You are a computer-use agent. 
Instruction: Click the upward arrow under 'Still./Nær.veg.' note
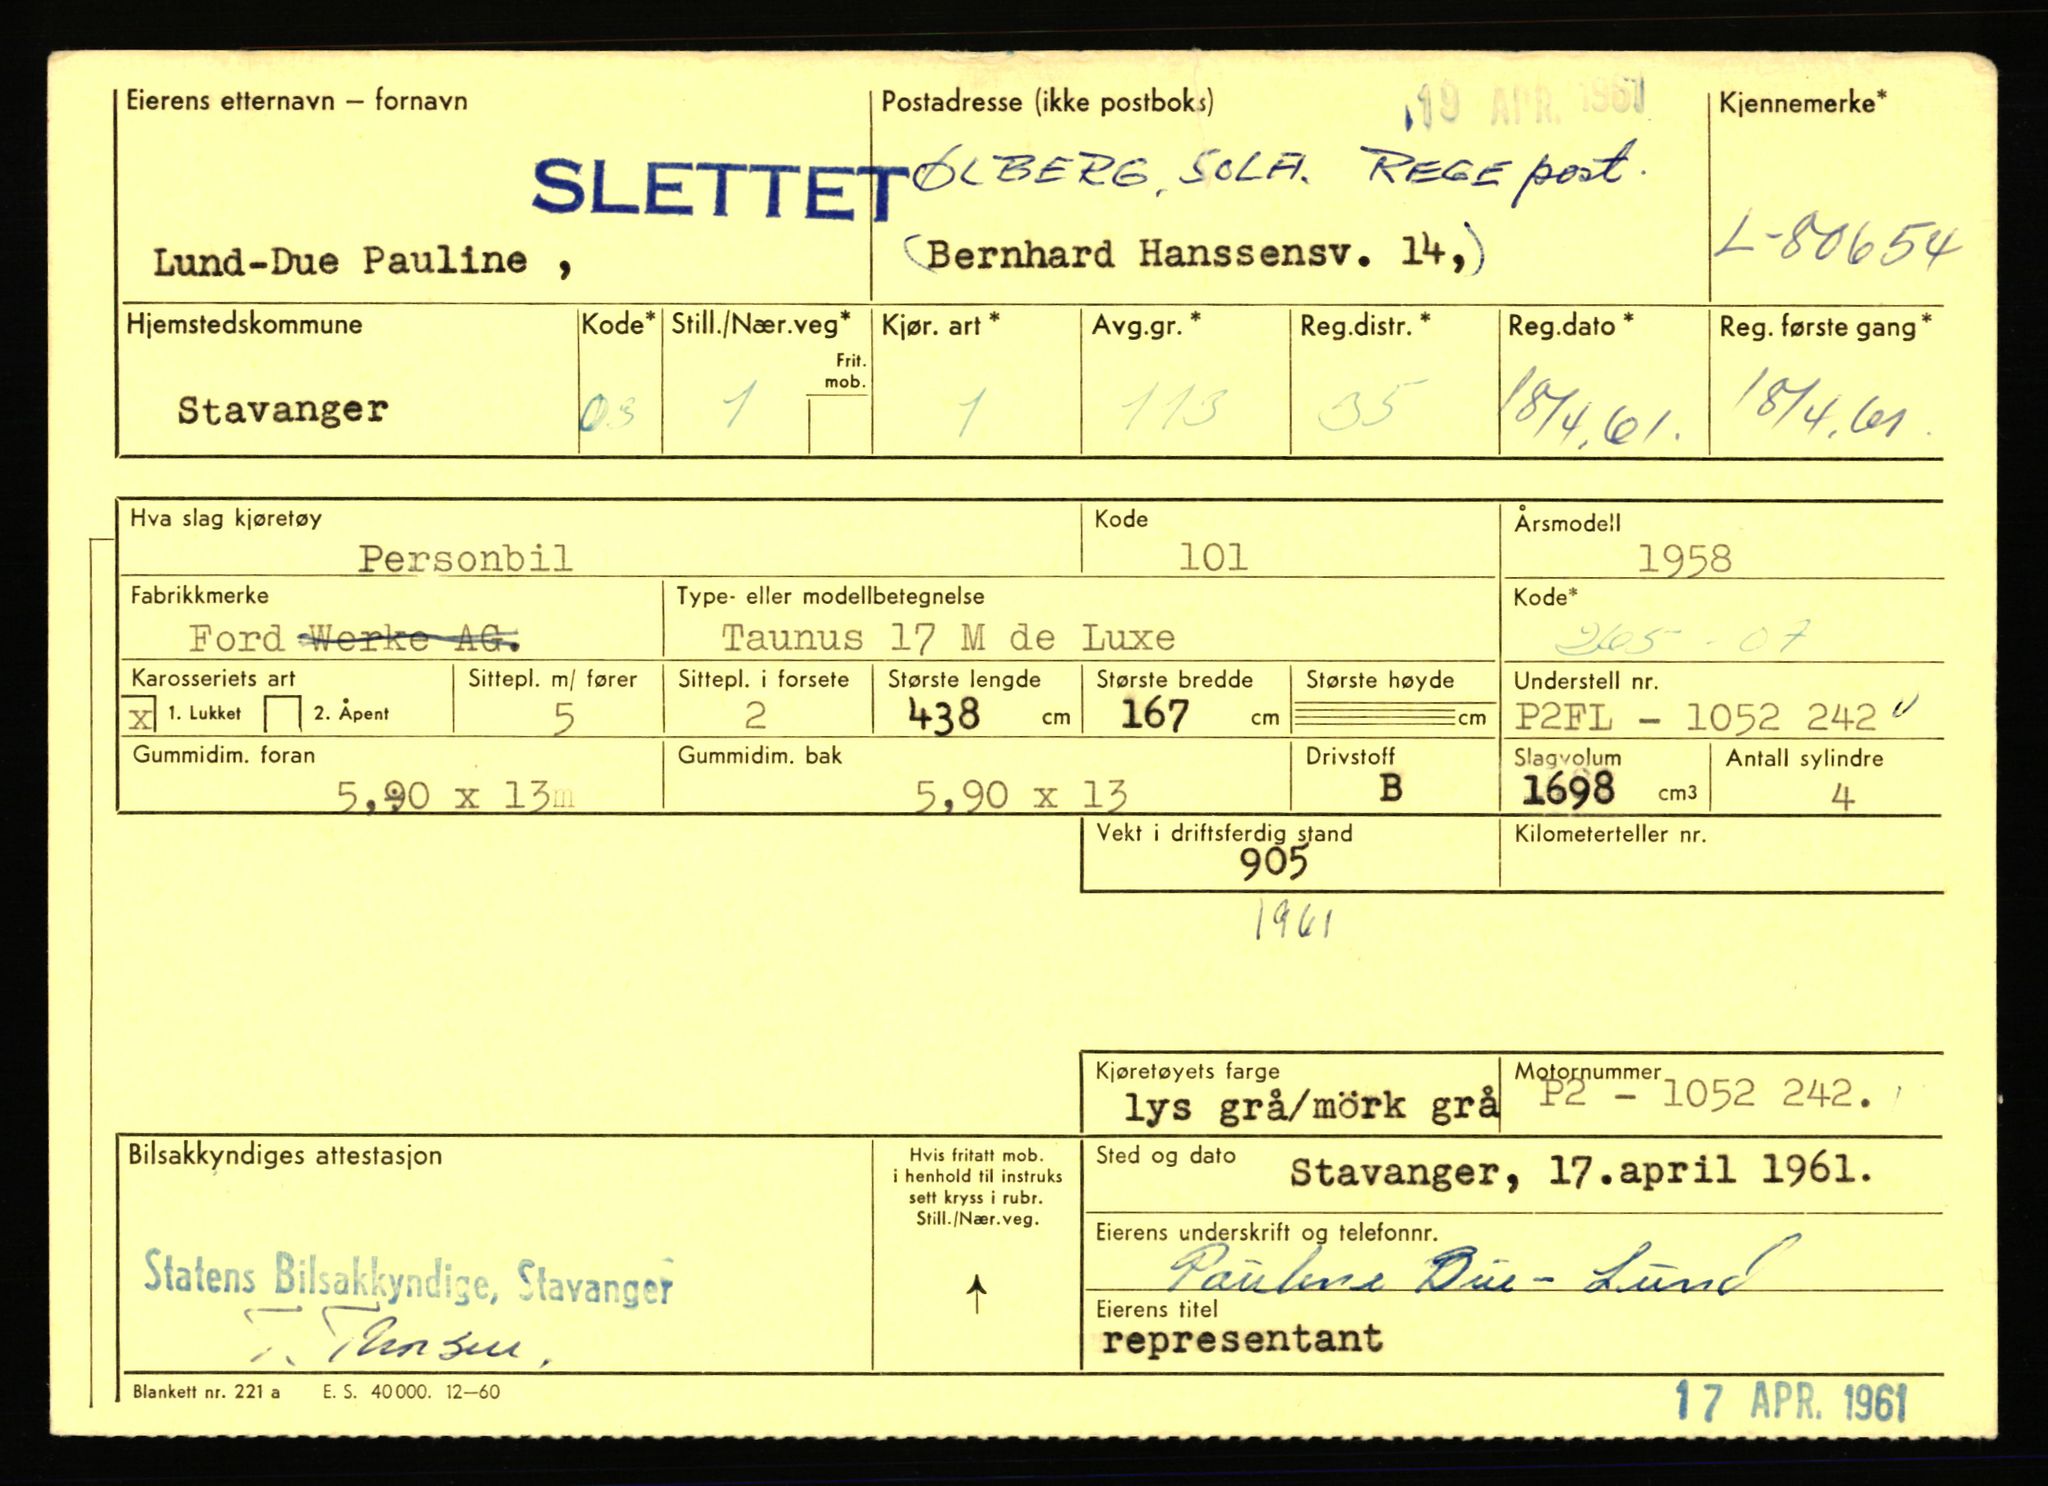[x=977, y=1294]
